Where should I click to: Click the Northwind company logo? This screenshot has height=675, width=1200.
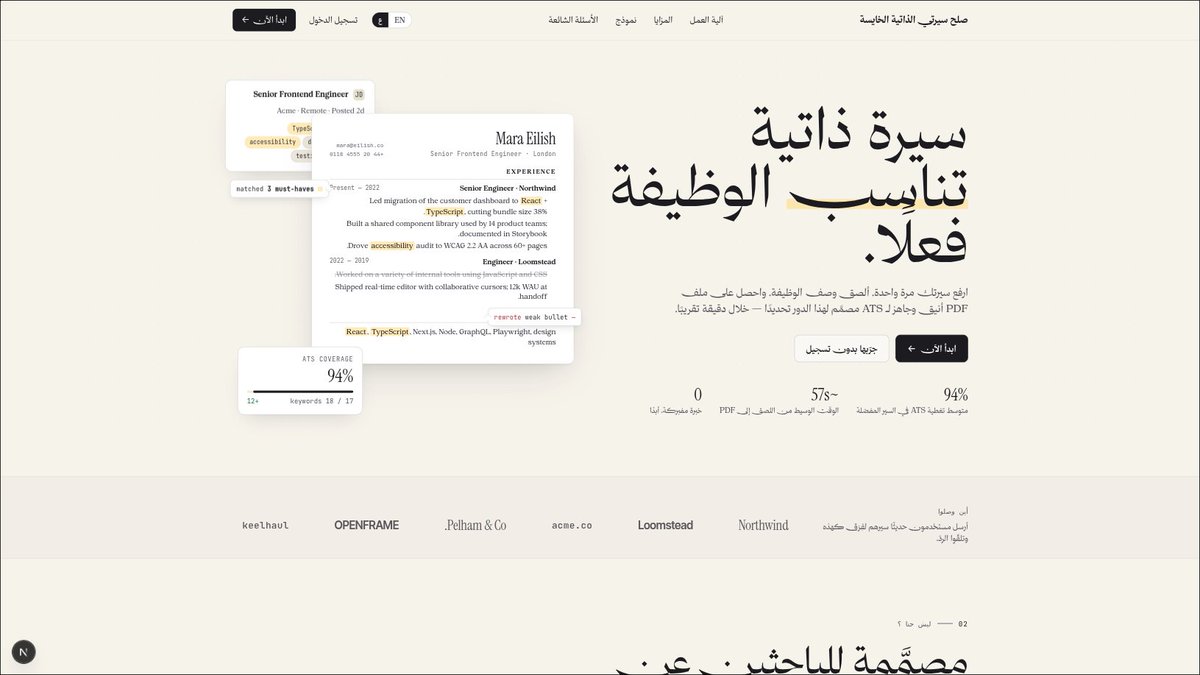click(763, 525)
